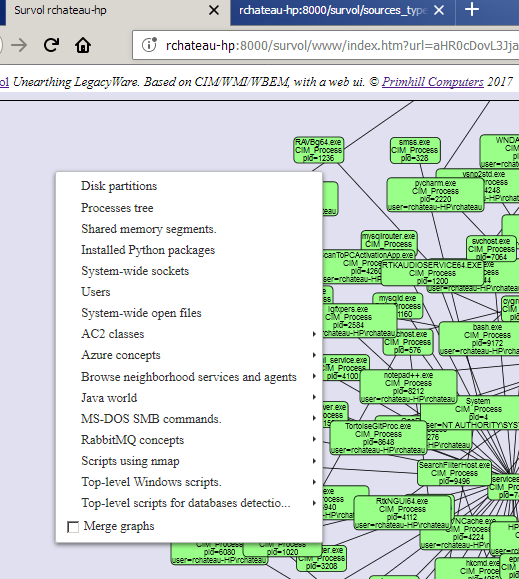Expand the AC2 classes submenu arrow
Screen dimensions: 519x579
point(314,334)
